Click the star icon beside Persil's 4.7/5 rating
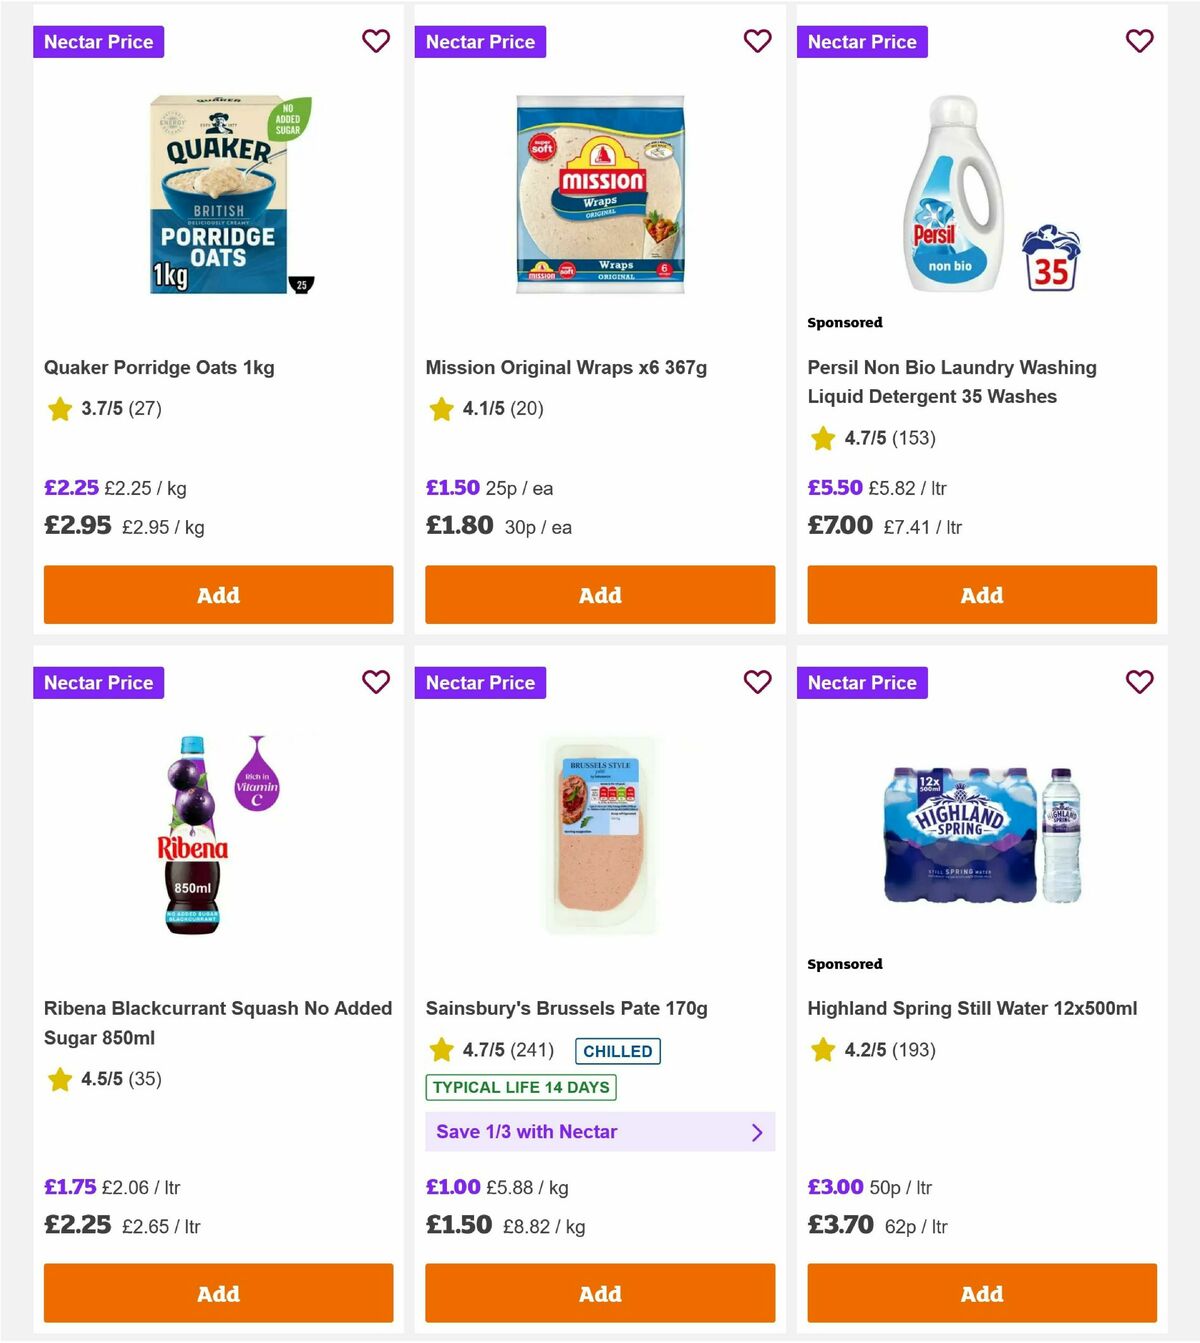Viewport: 1200px width, 1343px height. (x=823, y=438)
